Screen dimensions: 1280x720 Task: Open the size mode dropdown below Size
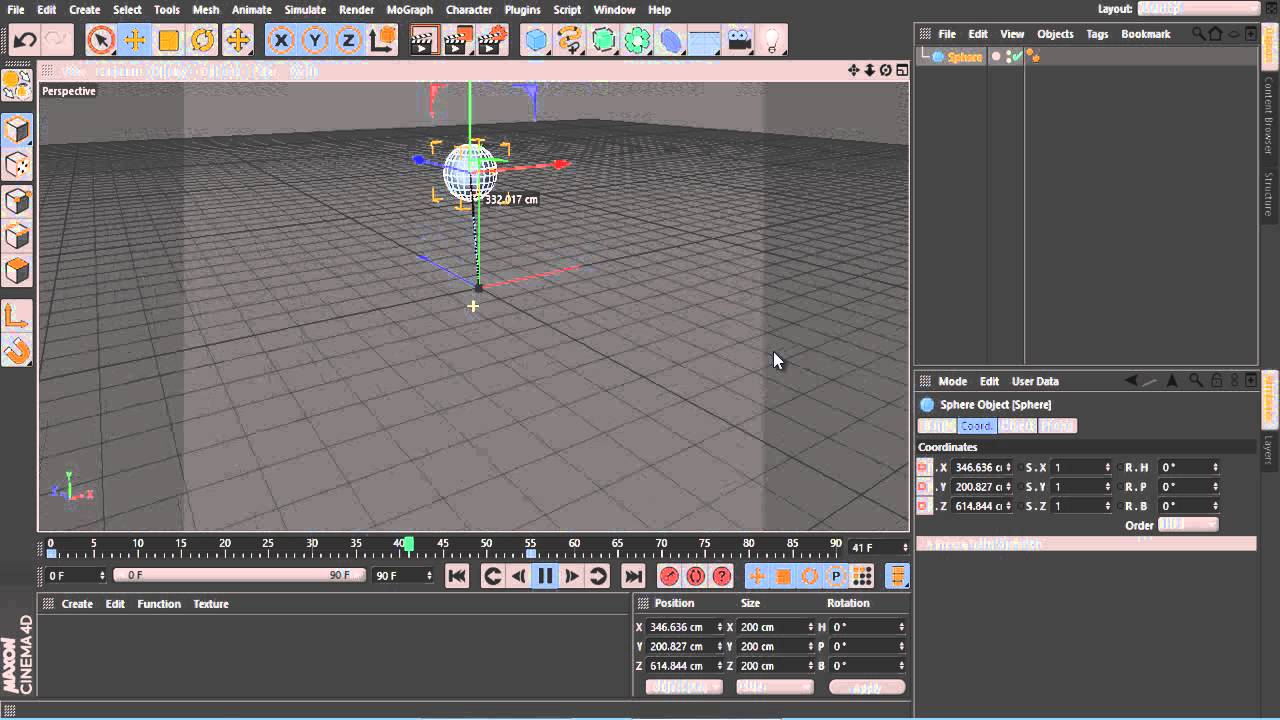pyautogui.click(x=775, y=687)
